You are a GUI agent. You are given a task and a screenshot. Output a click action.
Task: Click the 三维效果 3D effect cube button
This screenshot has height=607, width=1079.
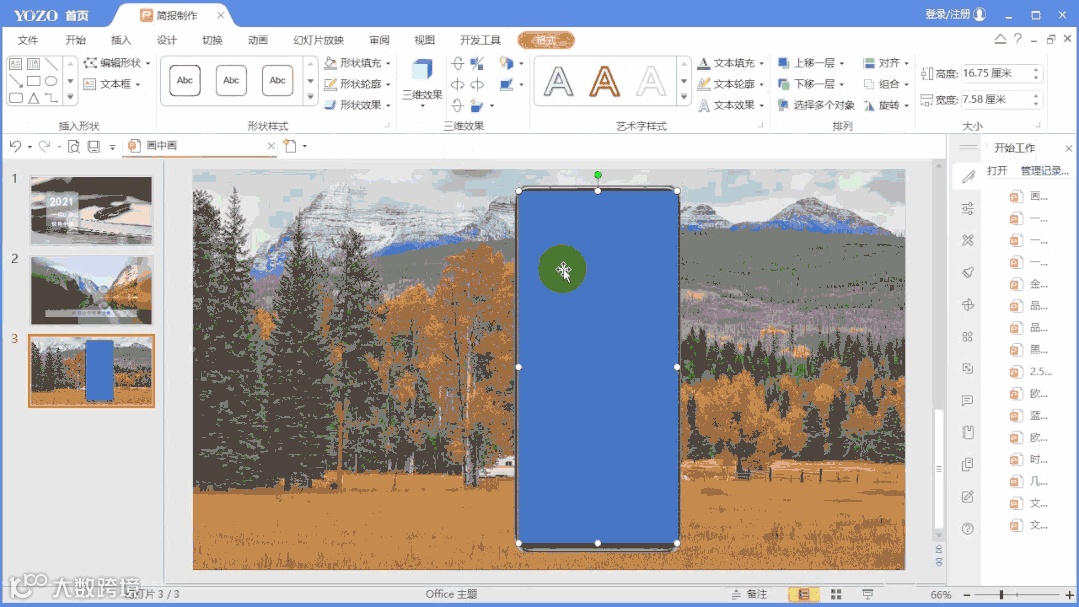tap(423, 81)
